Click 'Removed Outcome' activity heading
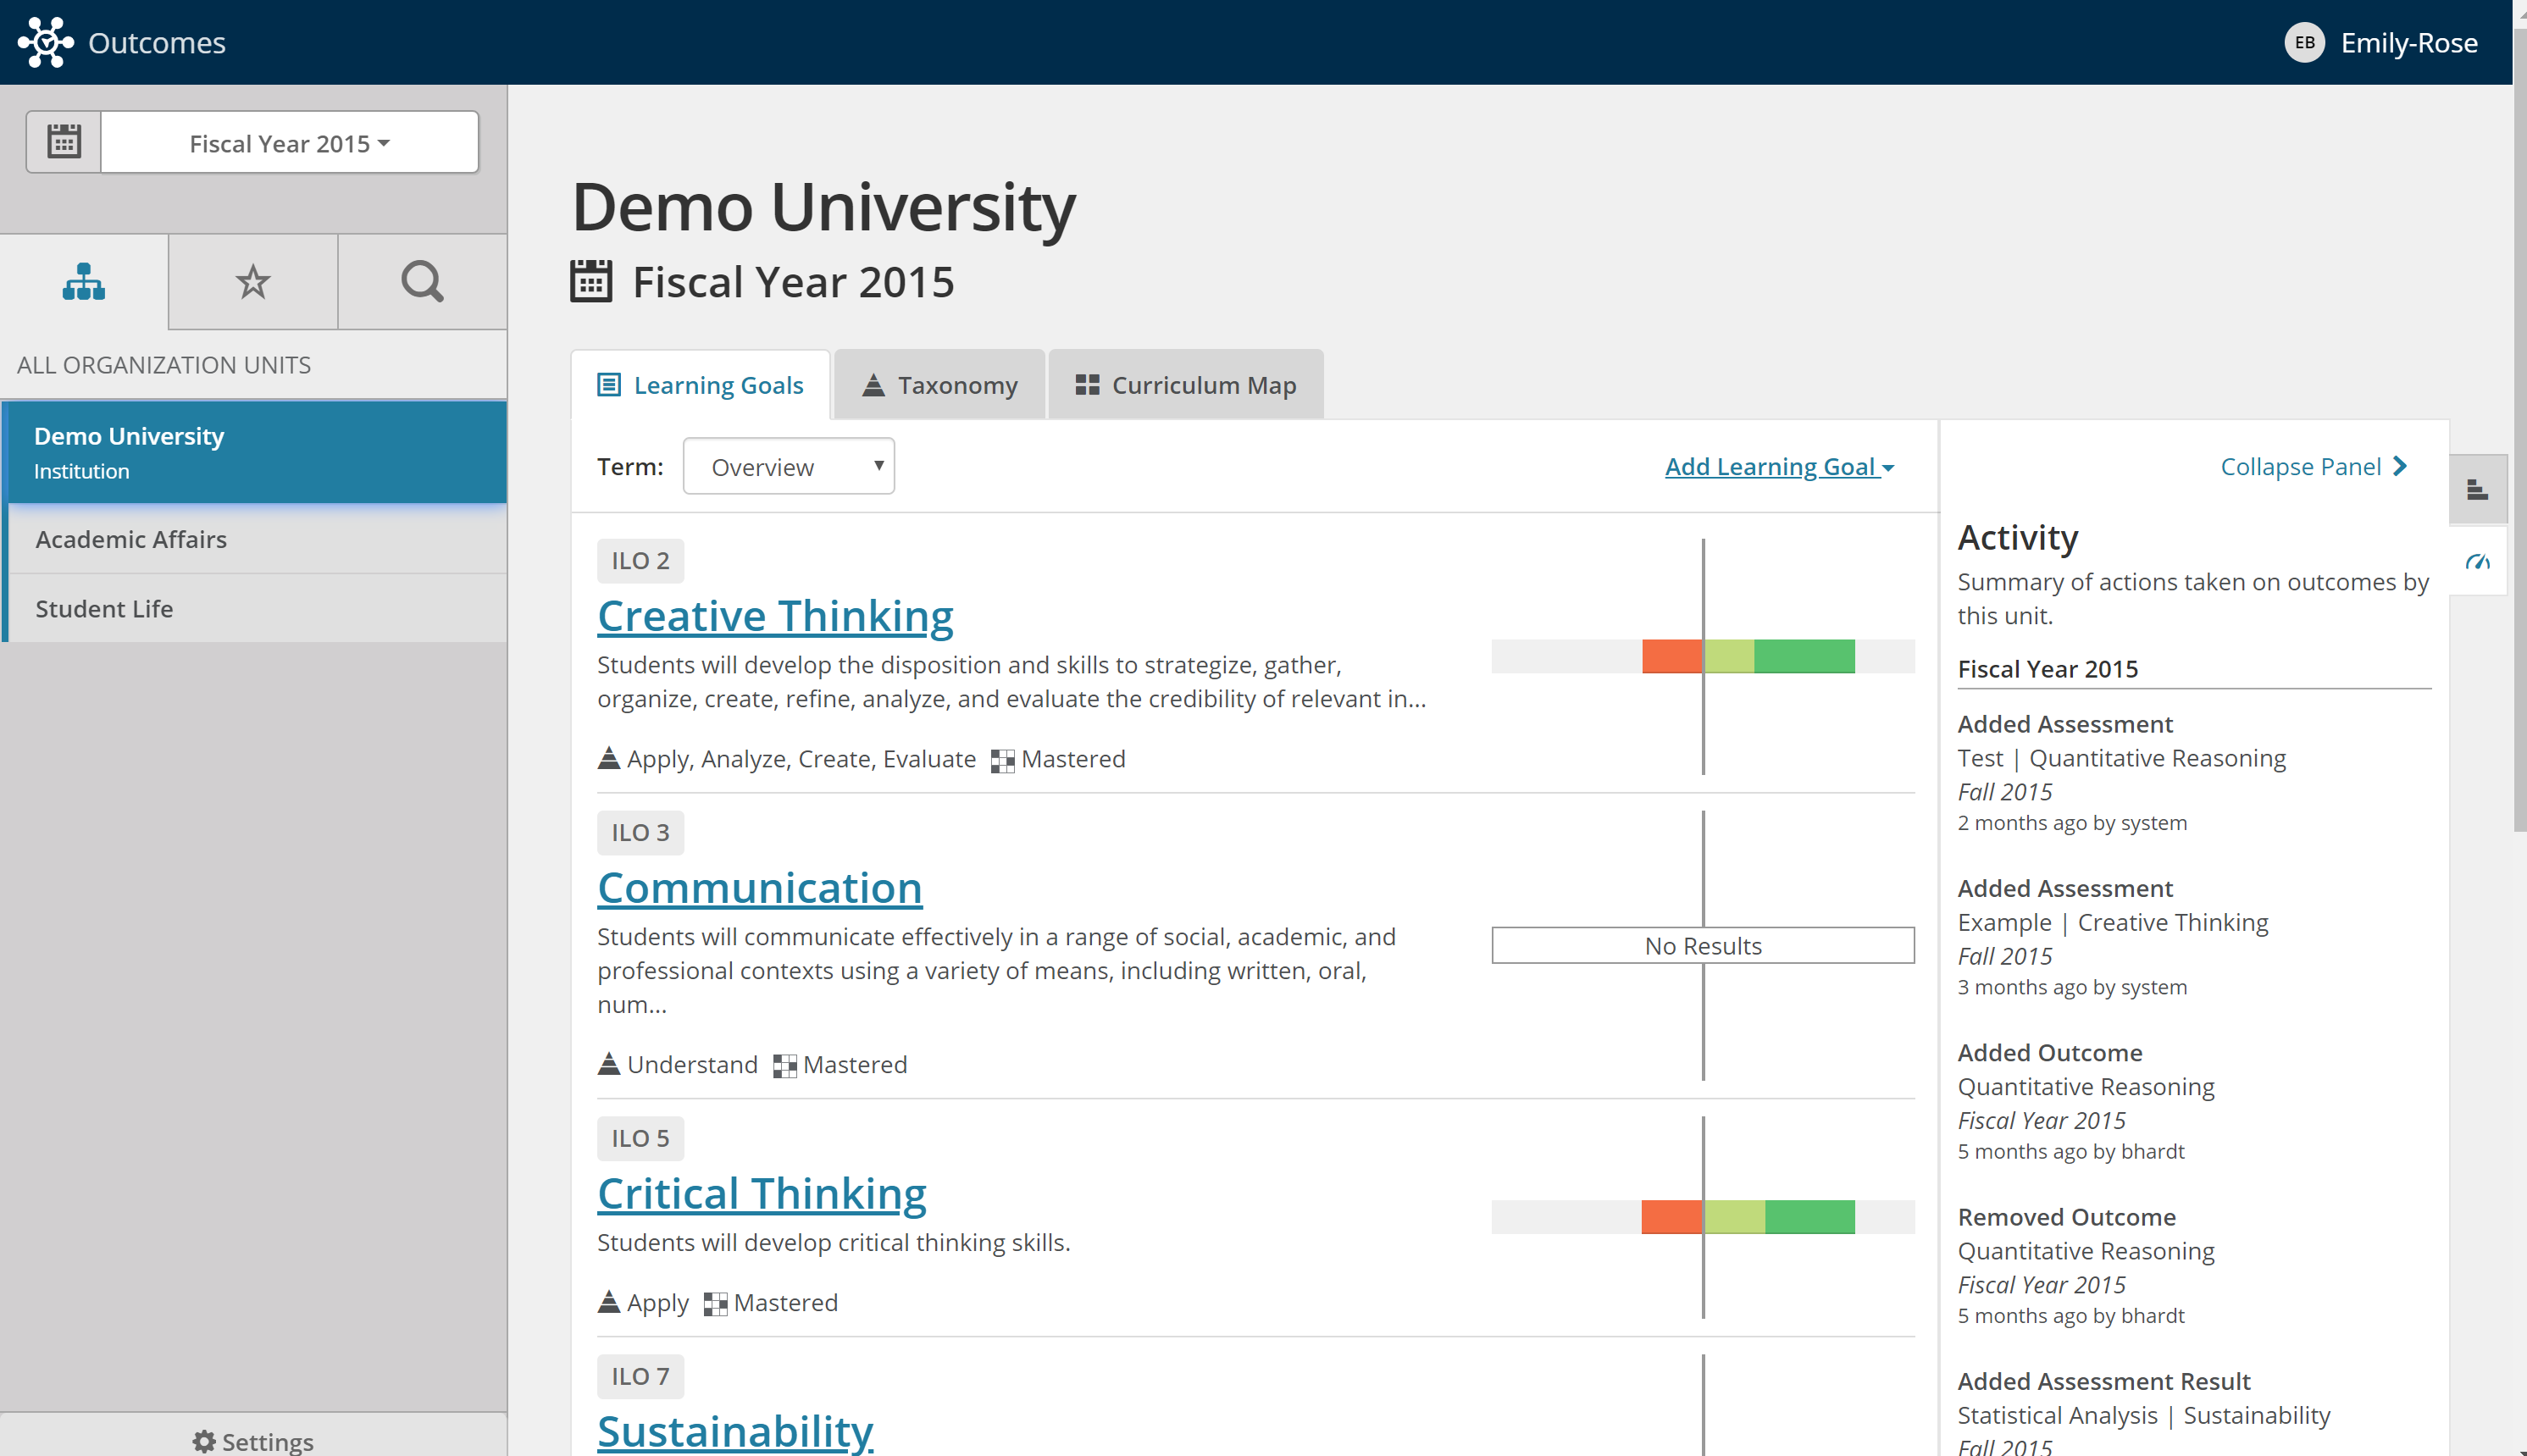This screenshot has height=1456, width=2527. pos(2066,1217)
